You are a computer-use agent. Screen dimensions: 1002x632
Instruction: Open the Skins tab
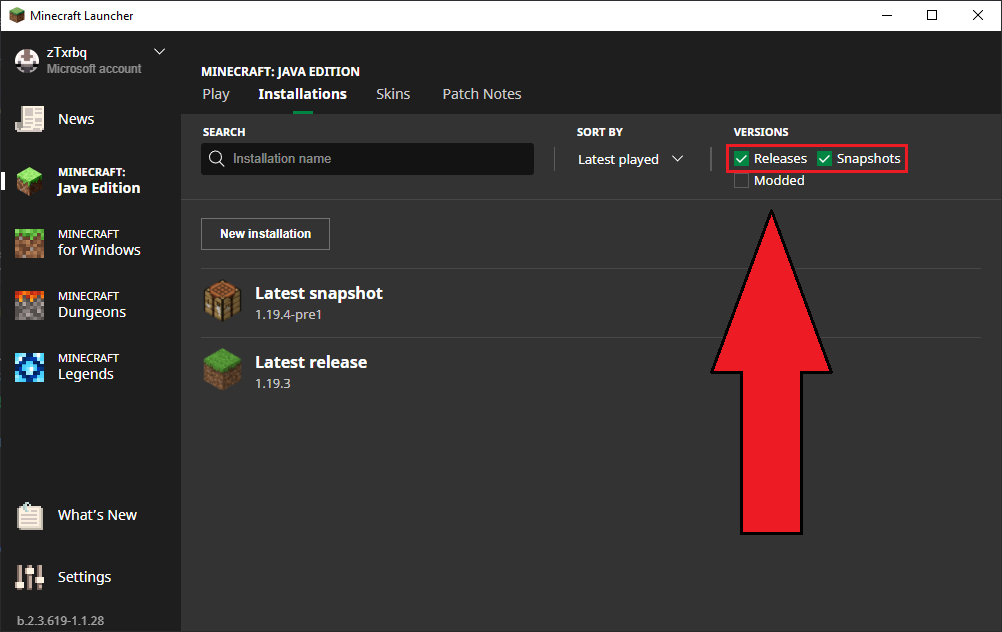coord(393,94)
